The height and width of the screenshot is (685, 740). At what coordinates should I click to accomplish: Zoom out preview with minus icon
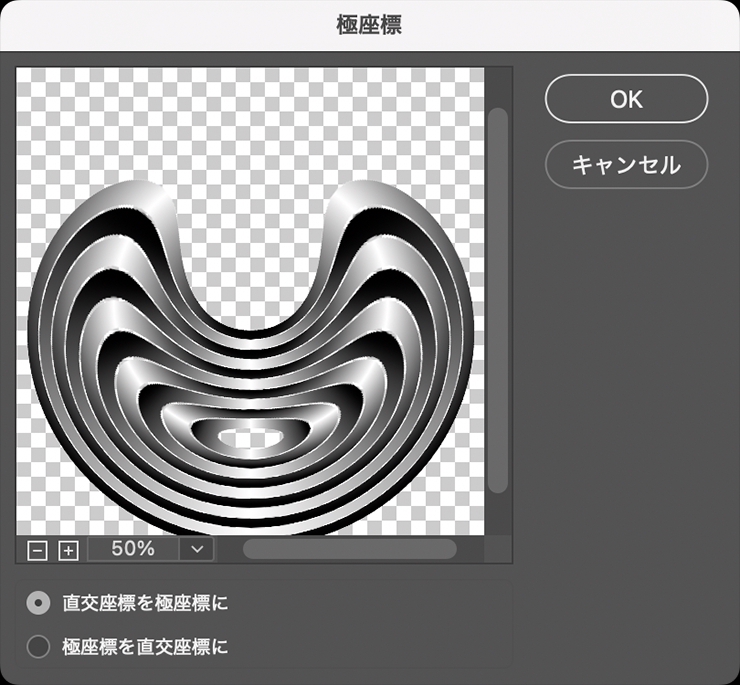click(37, 550)
